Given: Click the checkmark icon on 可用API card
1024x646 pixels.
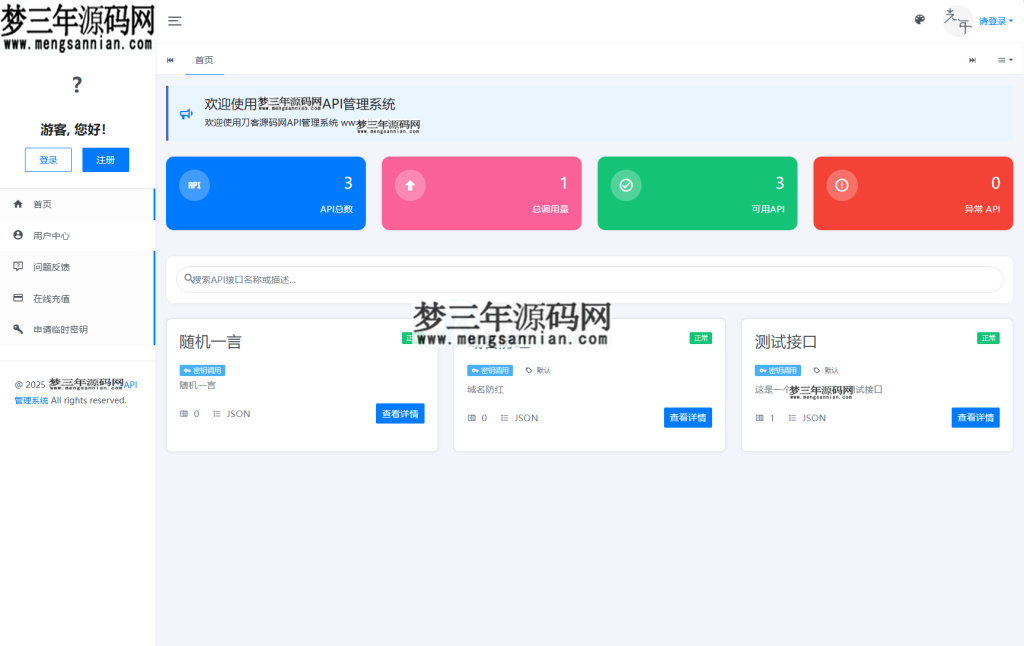Looking at the screenshot, I should click(x=626, y=186).
